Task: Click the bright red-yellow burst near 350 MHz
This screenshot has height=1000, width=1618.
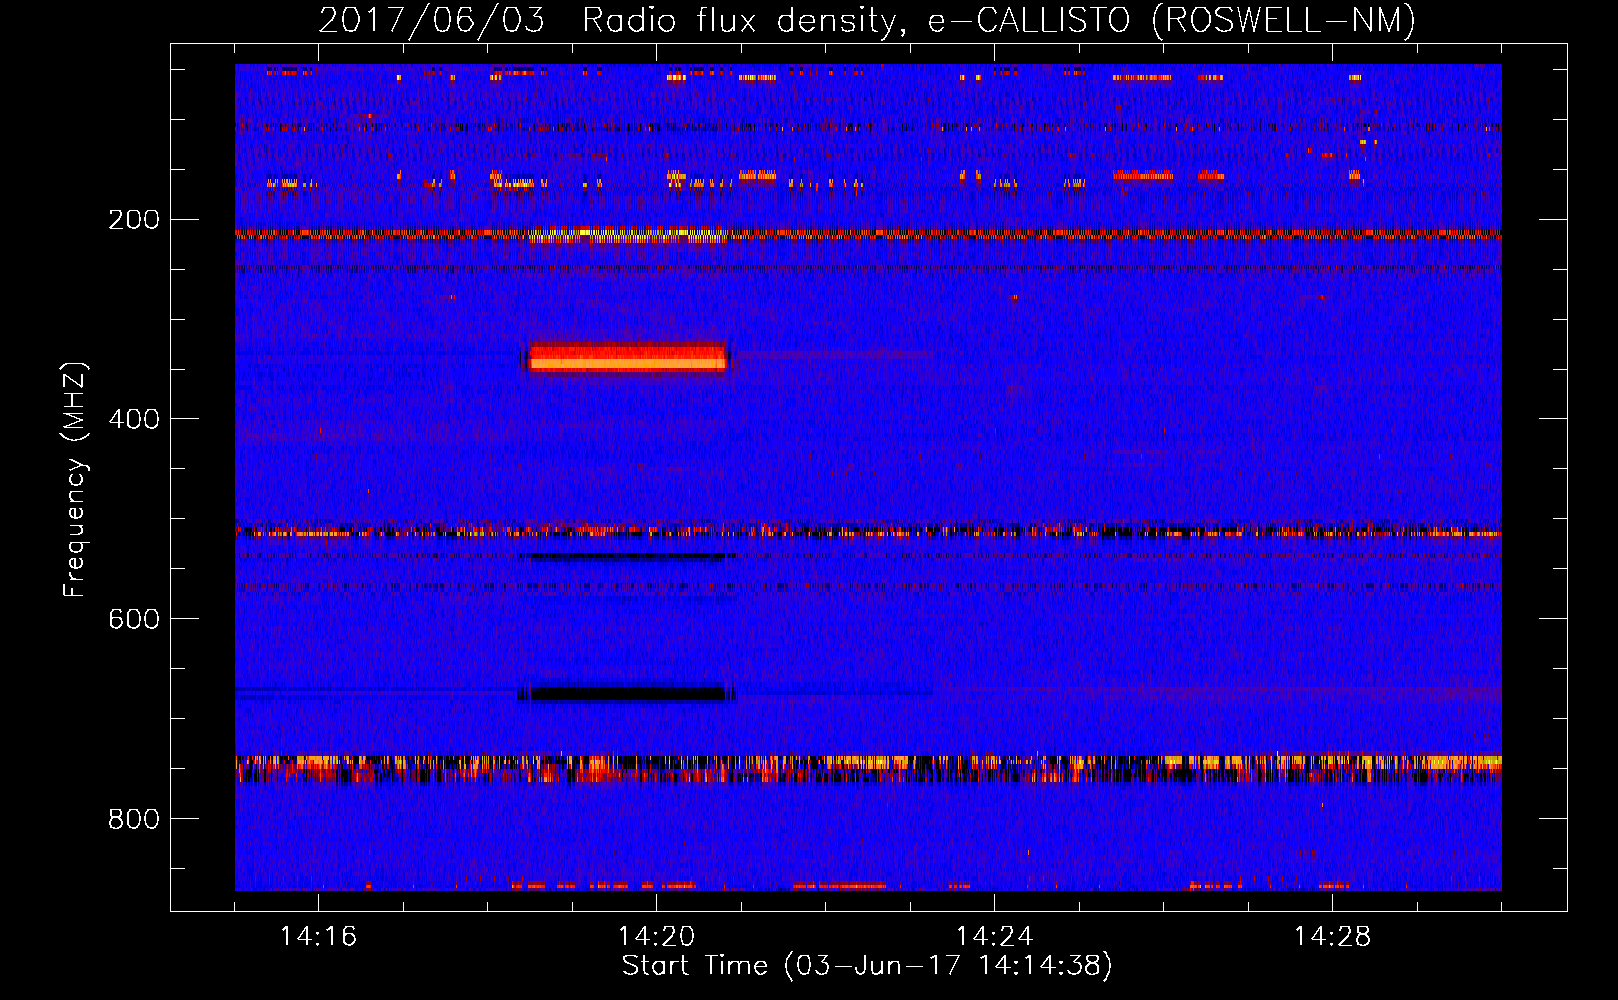Action: pyautogui.click(x=627, y=358)
